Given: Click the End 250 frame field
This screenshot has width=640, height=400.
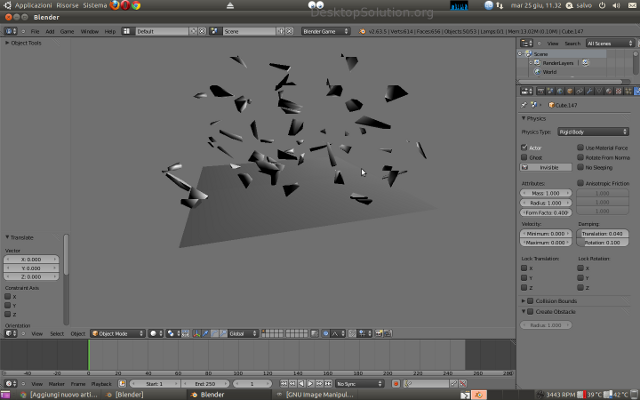Looking at the screenshot, I should pyautogui.click(x=206, y=383).
